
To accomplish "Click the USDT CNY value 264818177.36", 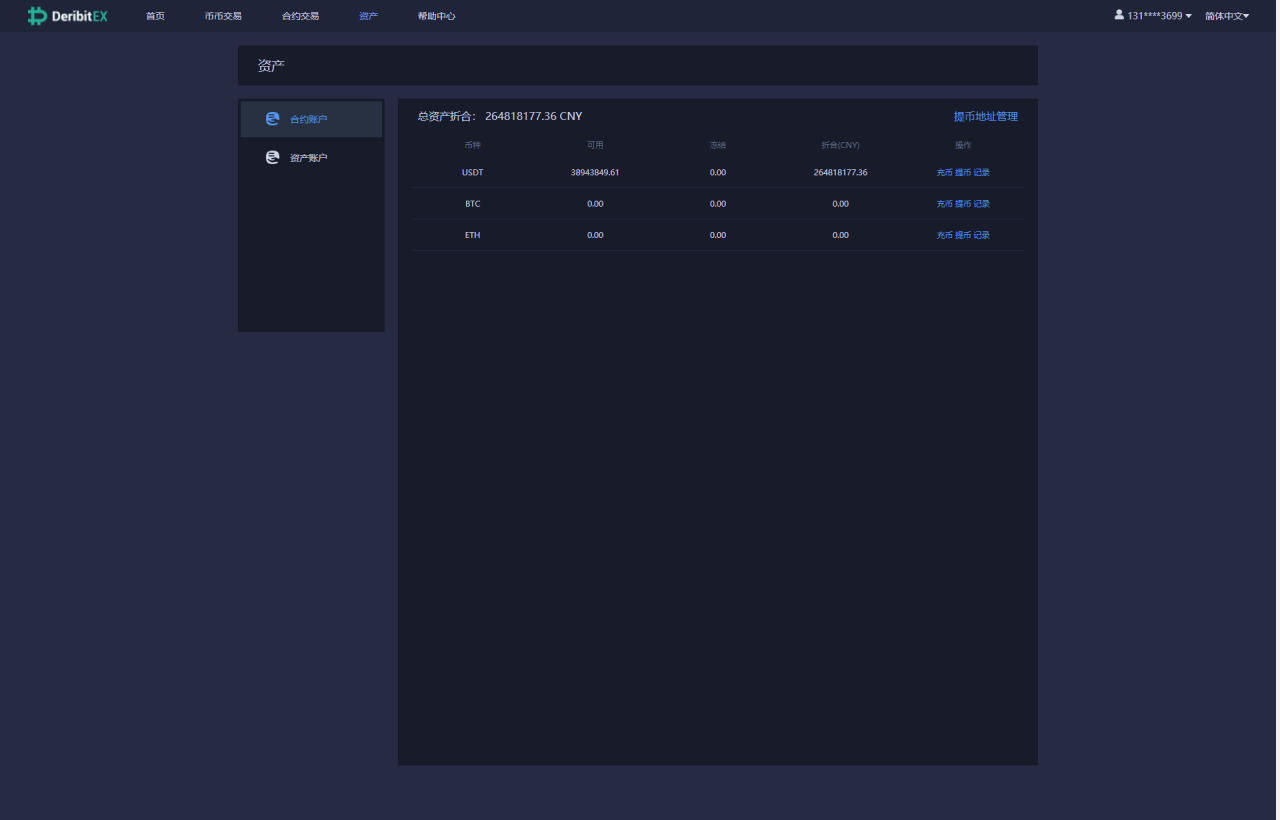I will coord(840,172).
